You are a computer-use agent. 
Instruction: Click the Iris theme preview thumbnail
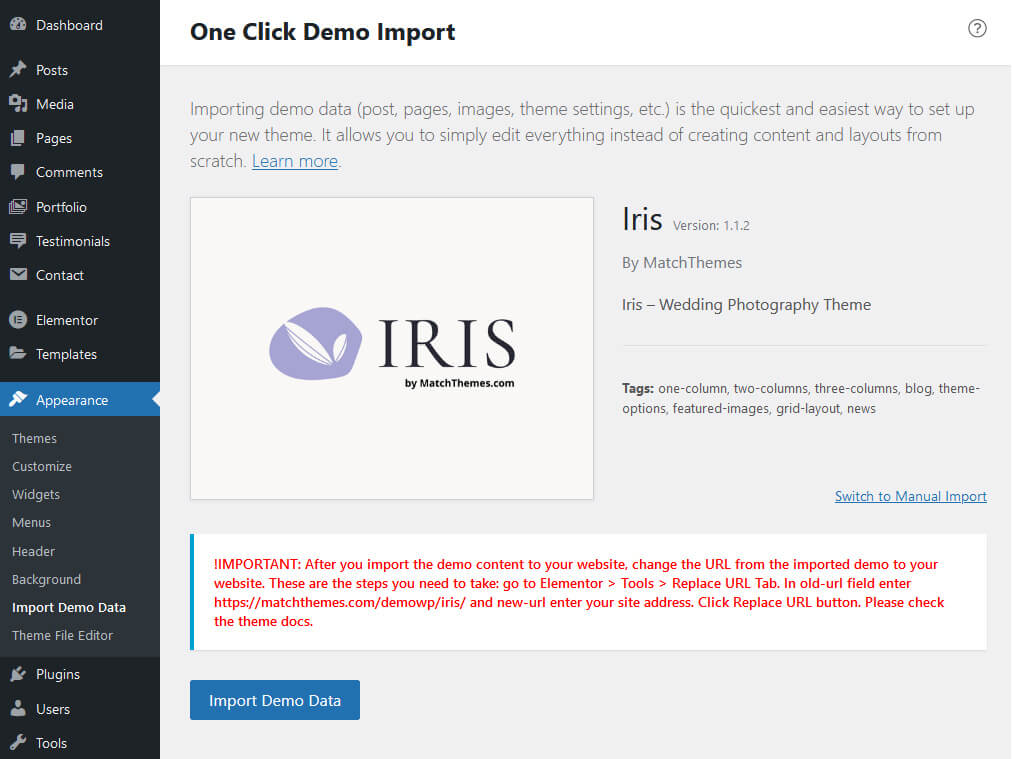point(391,348)
